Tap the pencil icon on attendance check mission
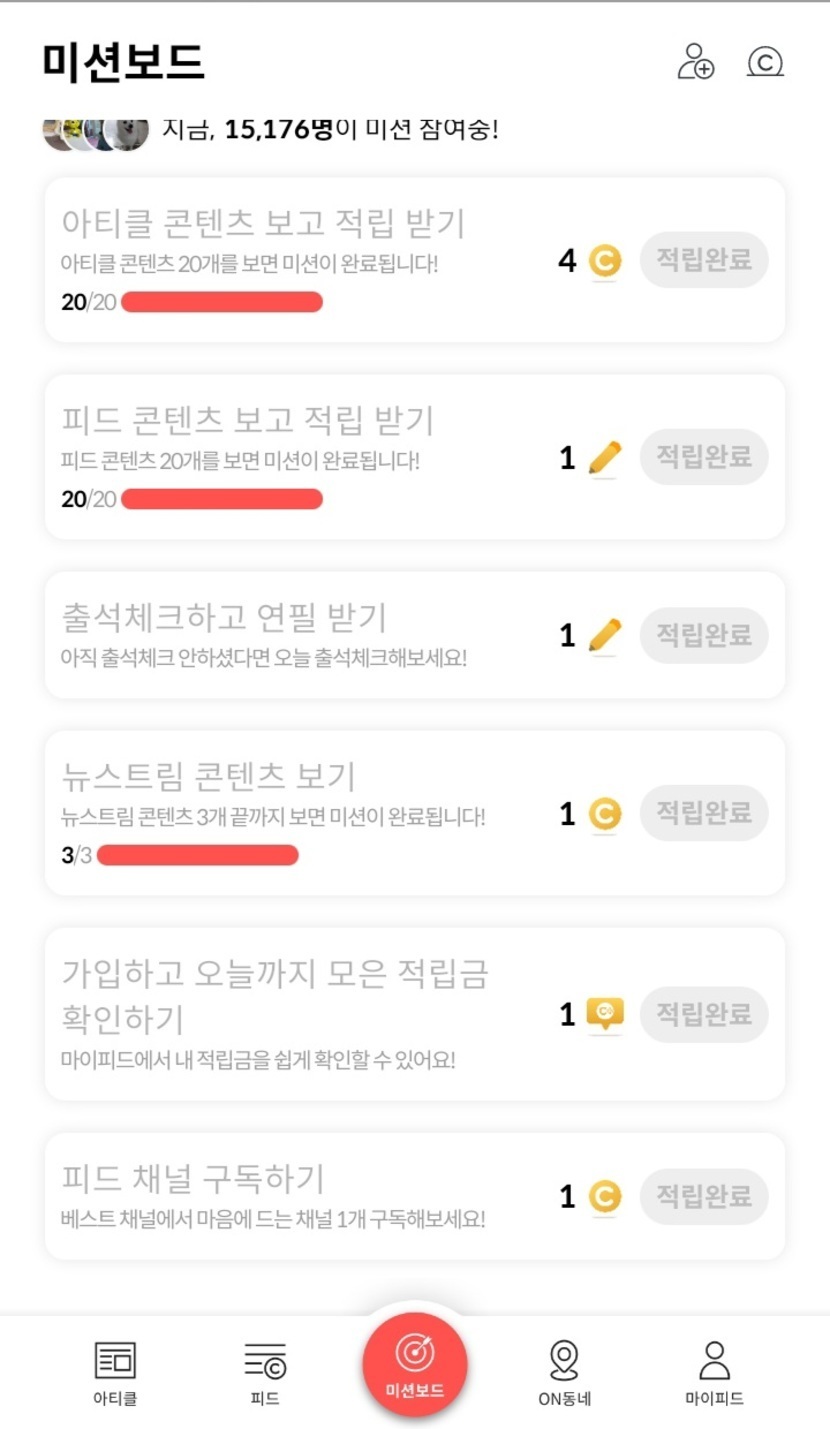Screen dimensions: 830x1429 point(604,636)
